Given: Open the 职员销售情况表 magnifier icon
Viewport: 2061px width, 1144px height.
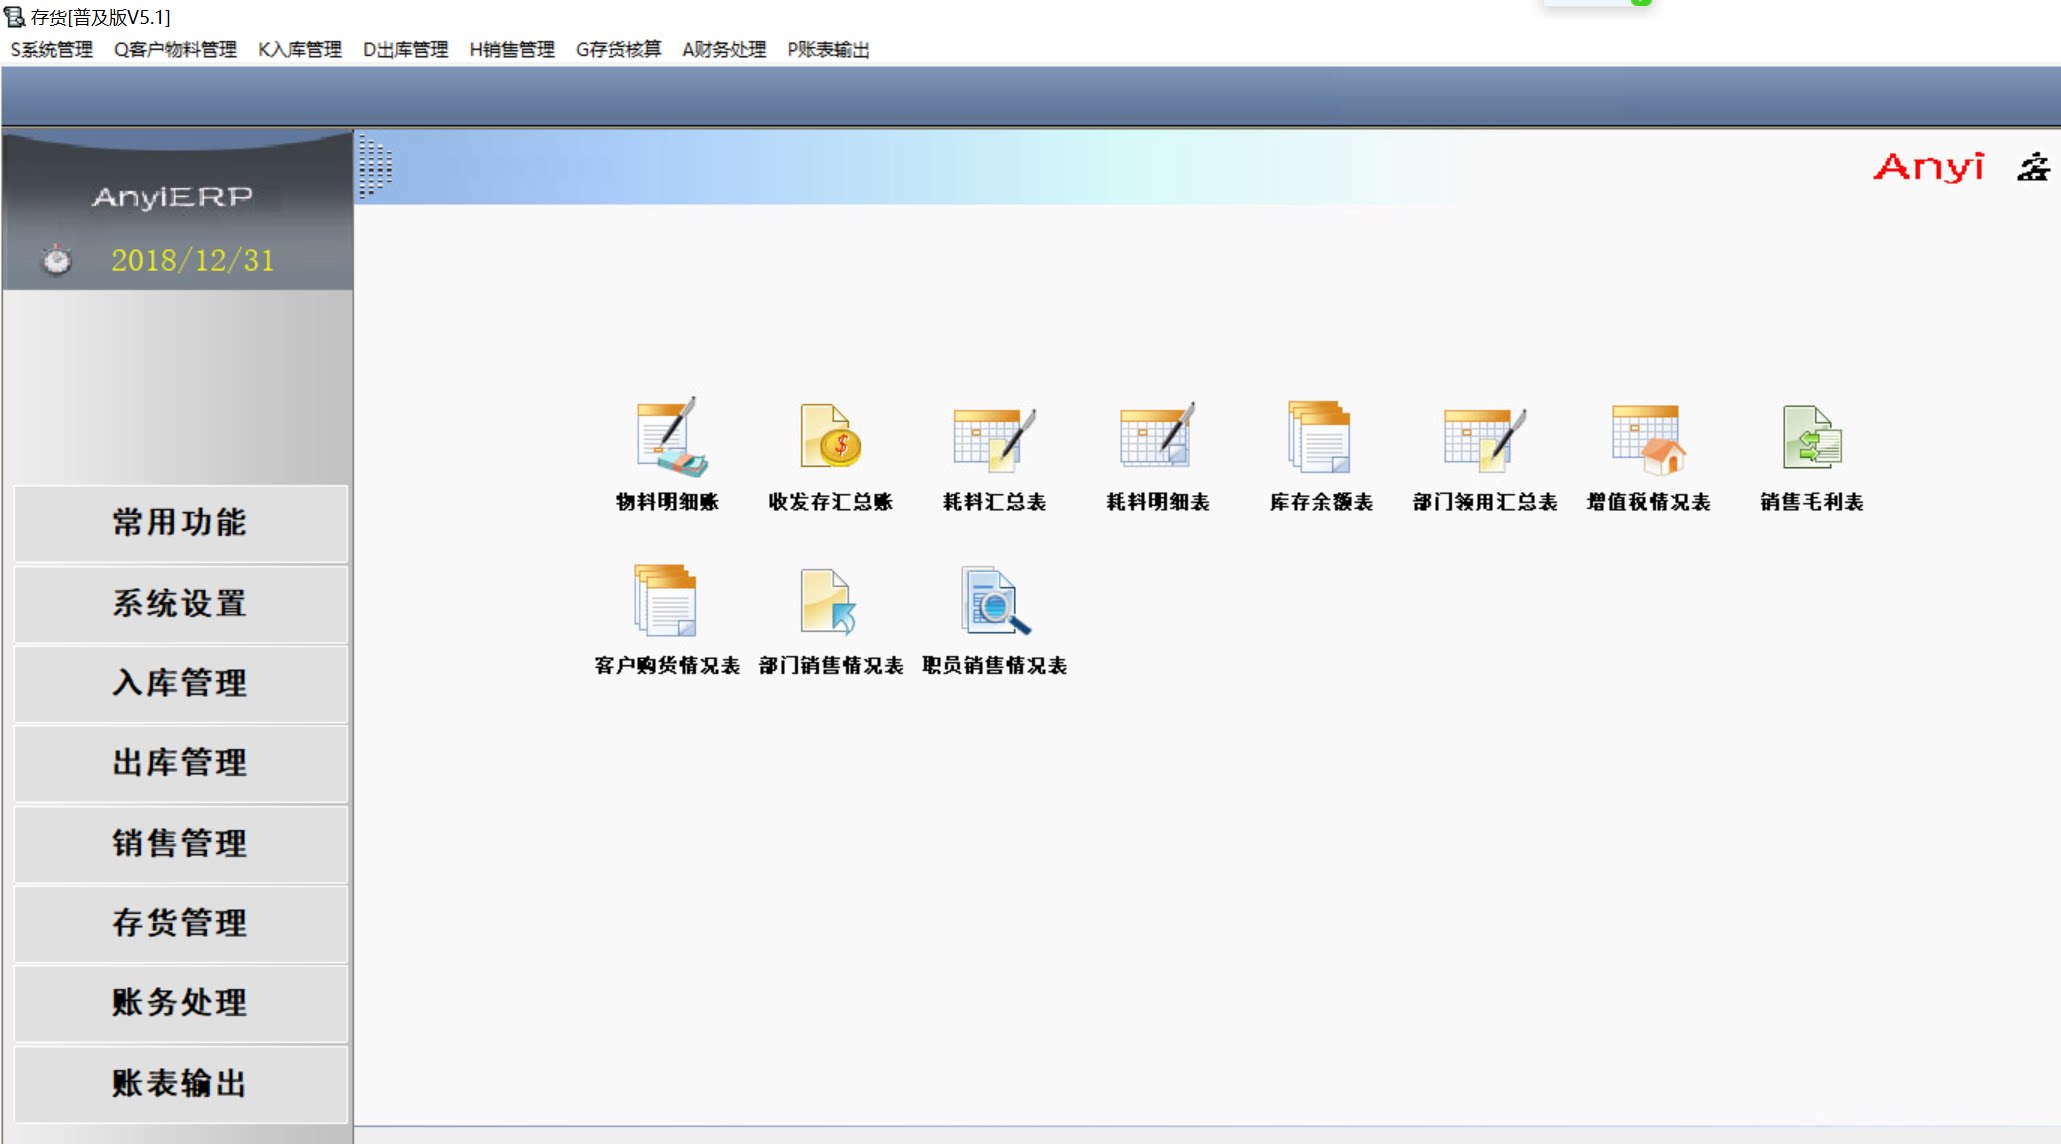Looking at the screenshot, I should [993, 601].
